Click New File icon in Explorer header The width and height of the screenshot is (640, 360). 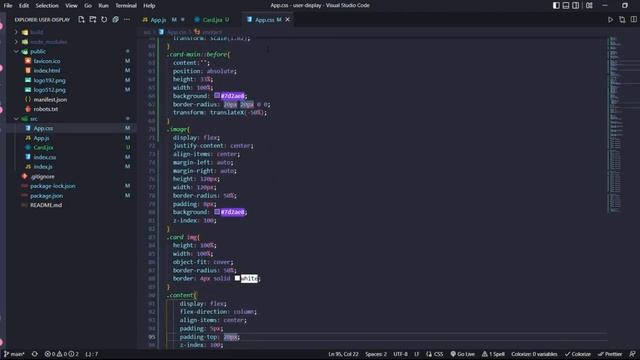point(81,20)
